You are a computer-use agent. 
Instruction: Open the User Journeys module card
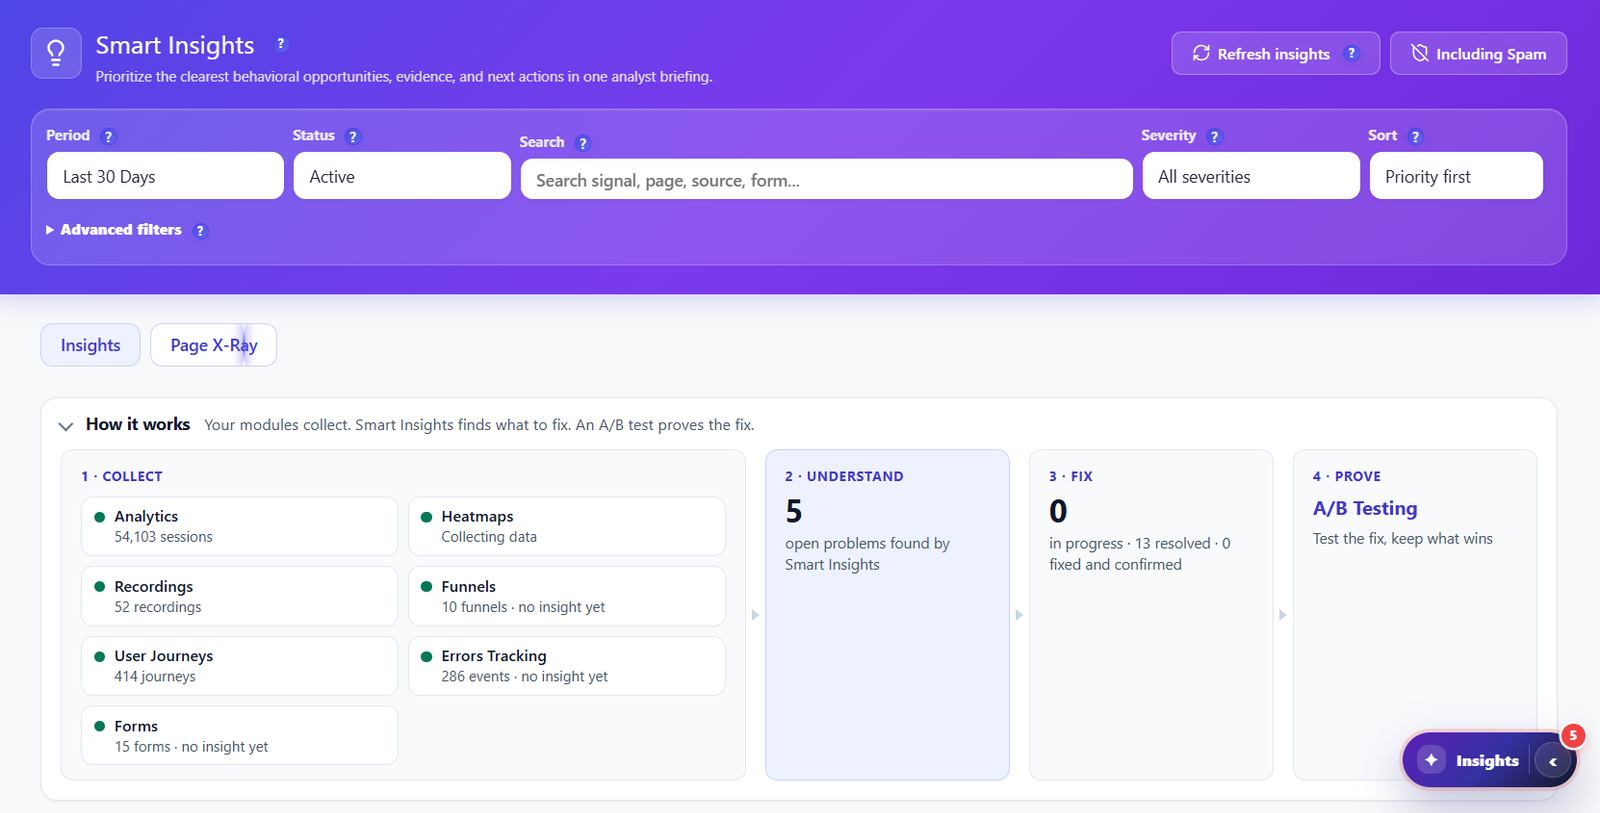pos(239,666)
